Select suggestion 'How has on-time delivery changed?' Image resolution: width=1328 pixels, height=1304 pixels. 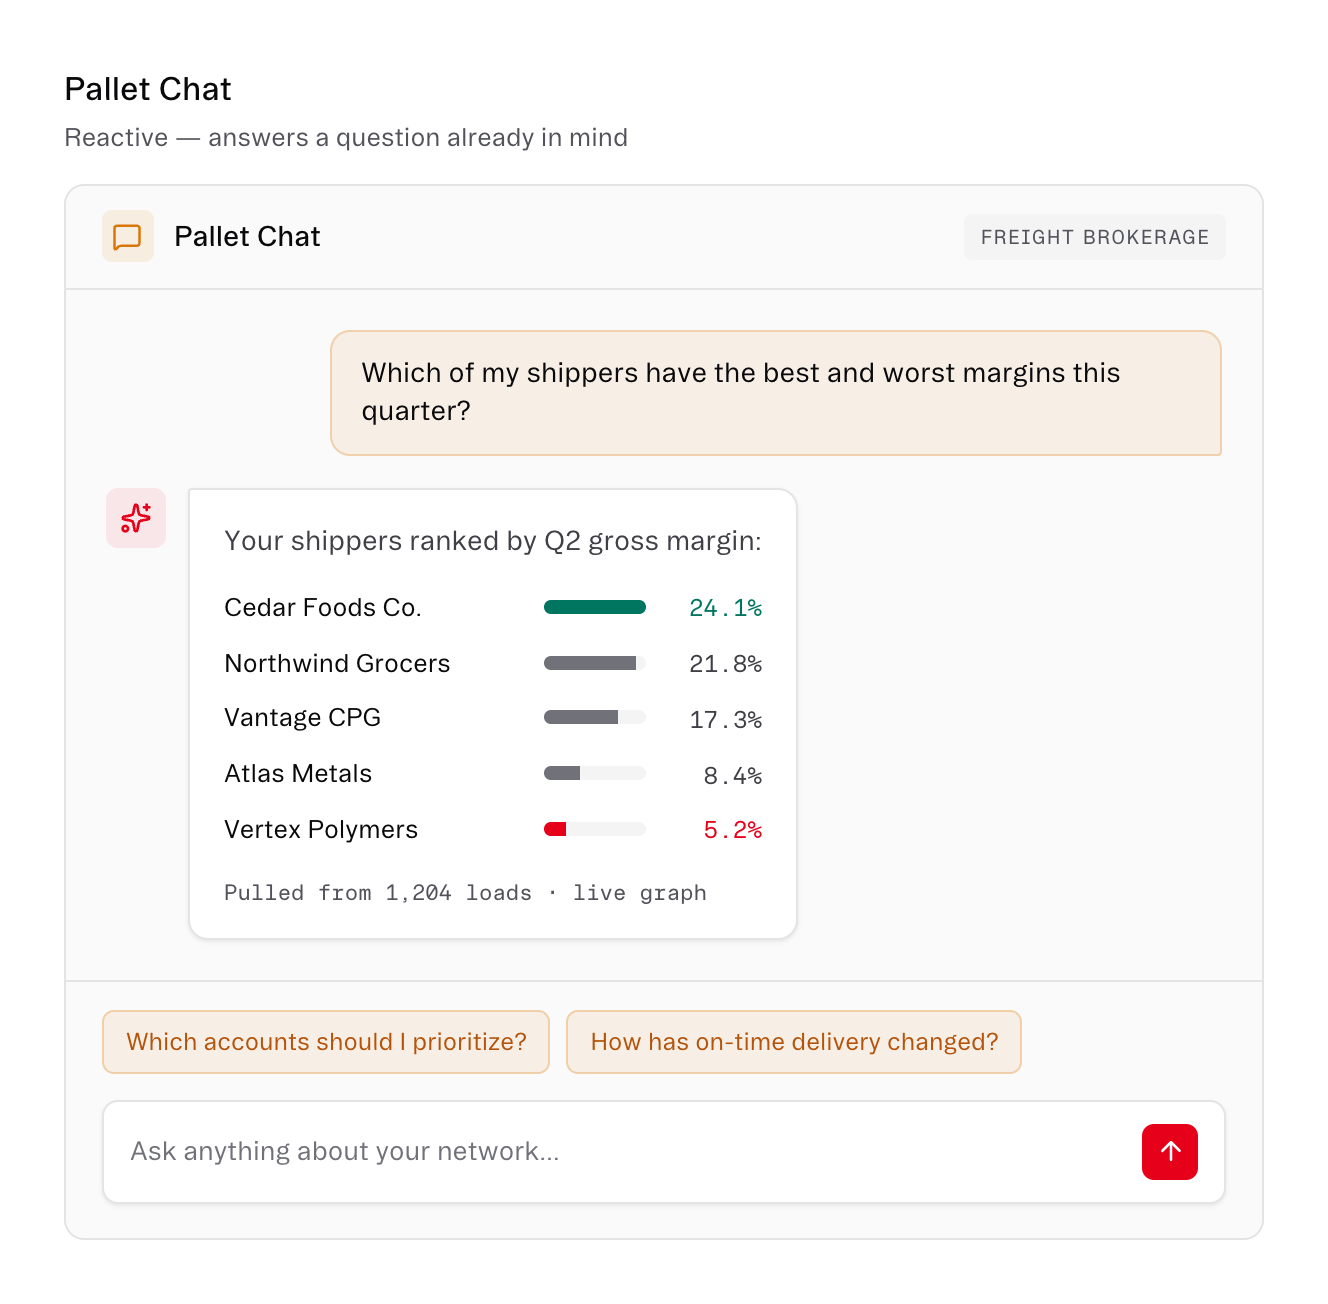(794, 1042)
